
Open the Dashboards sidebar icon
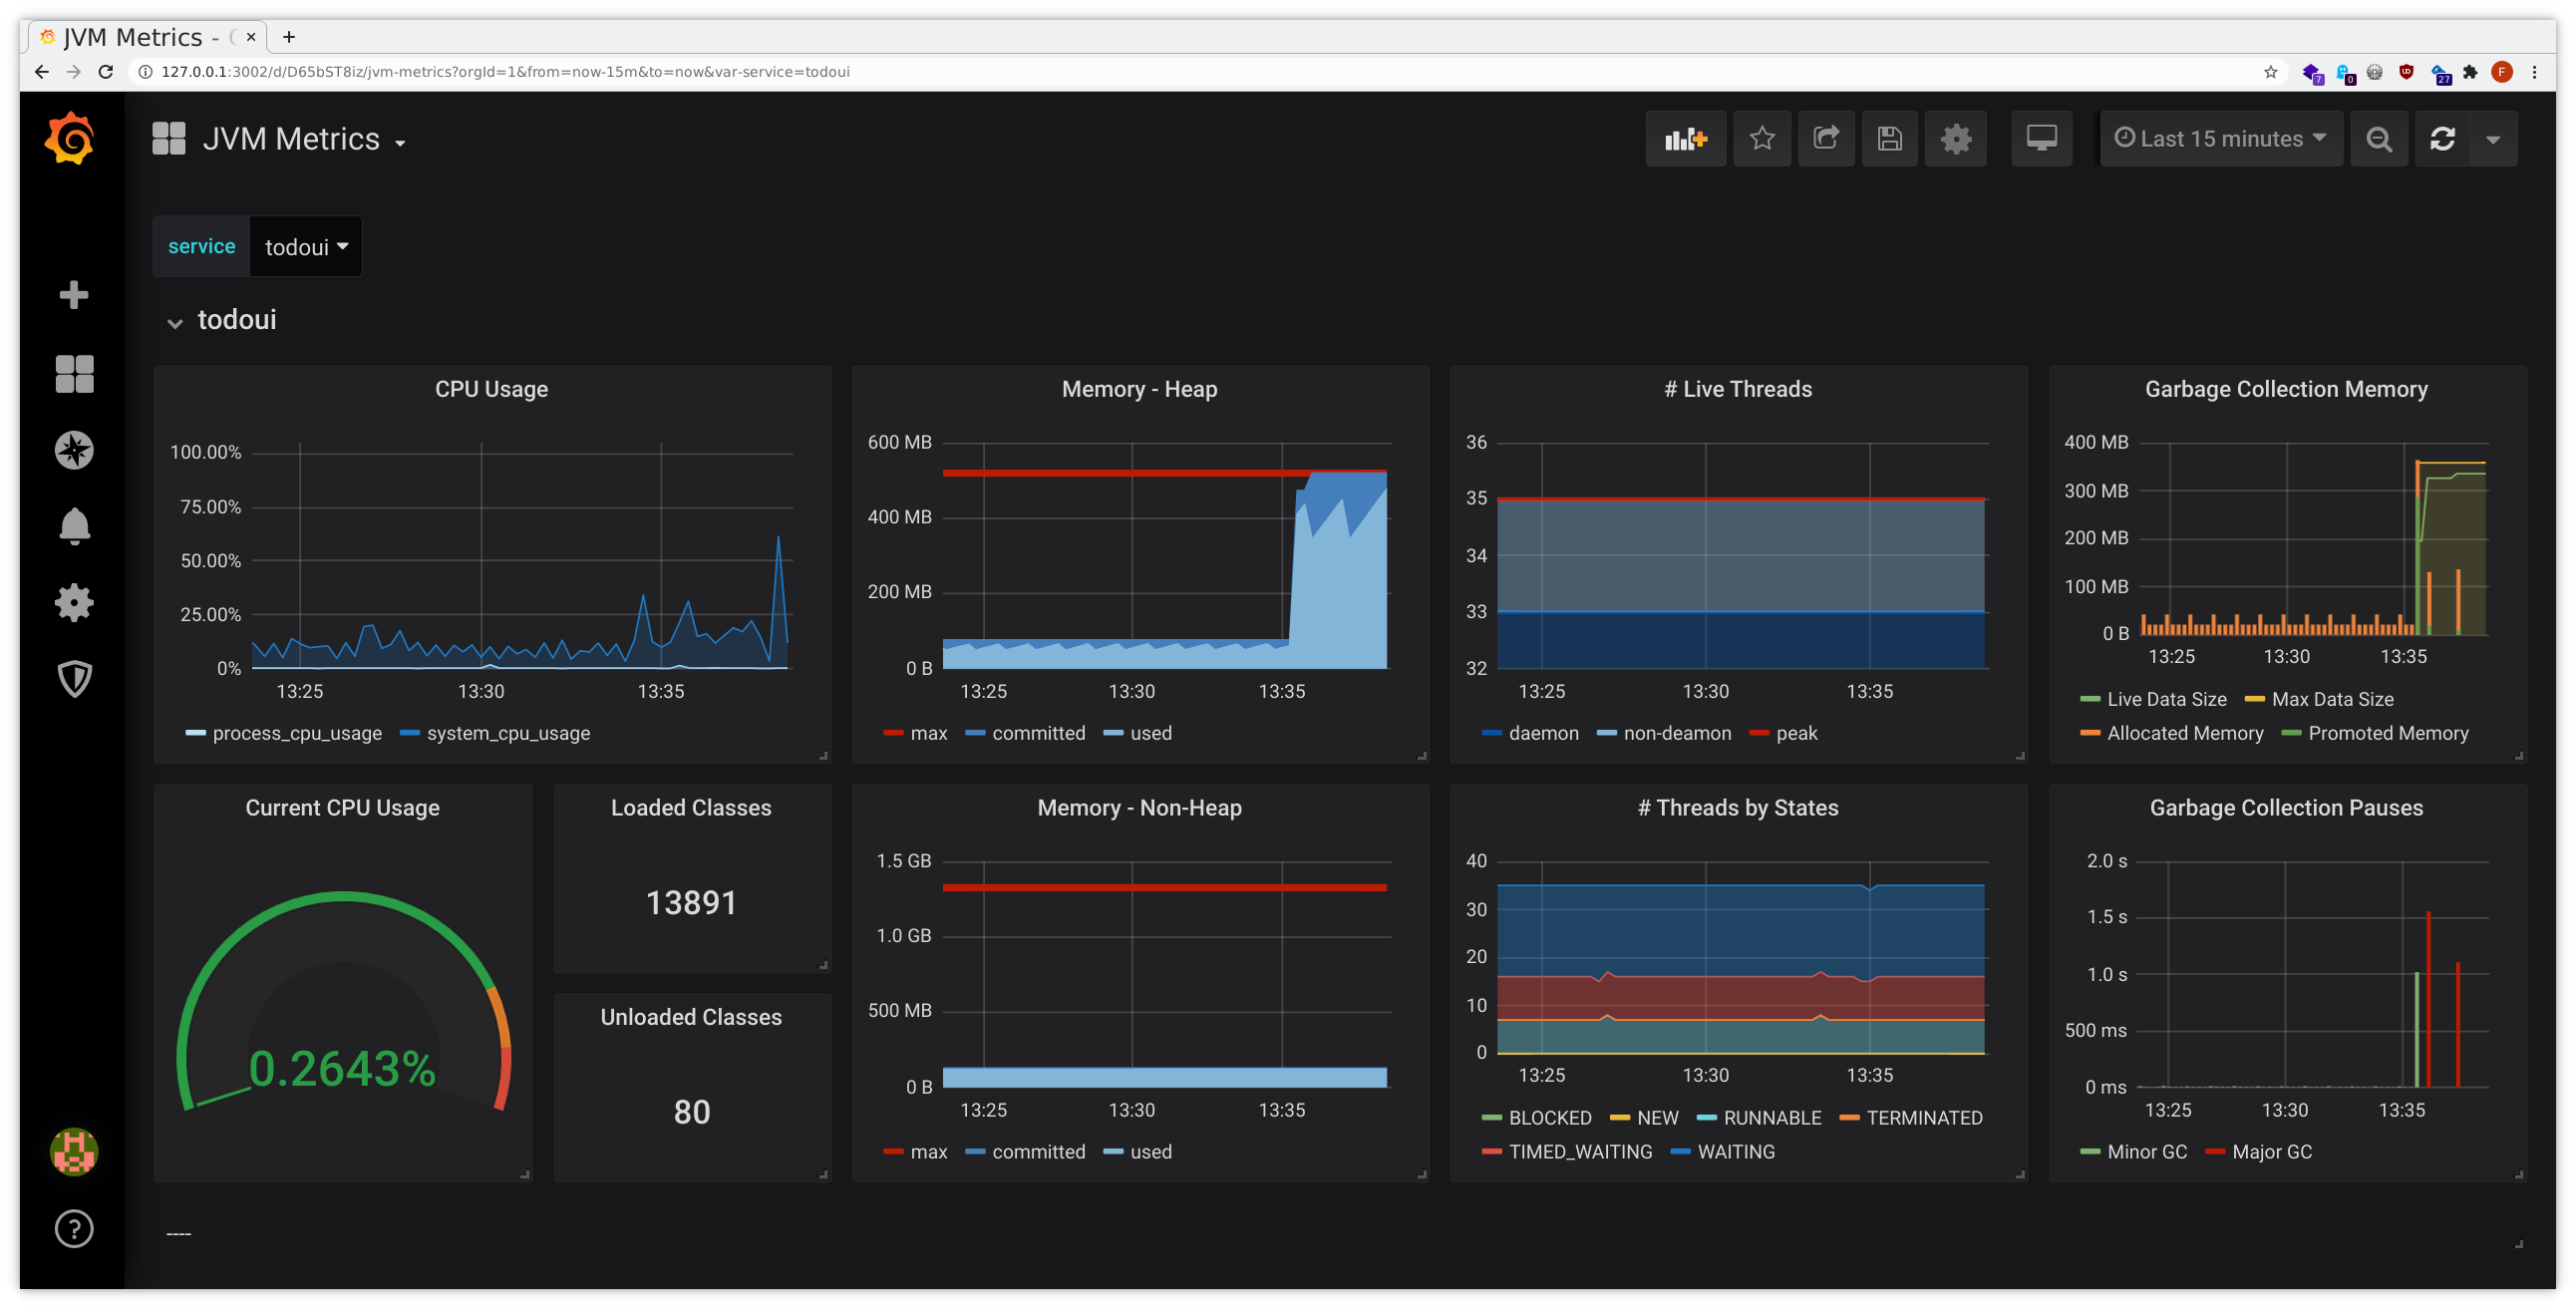click(x=74, y=373)
